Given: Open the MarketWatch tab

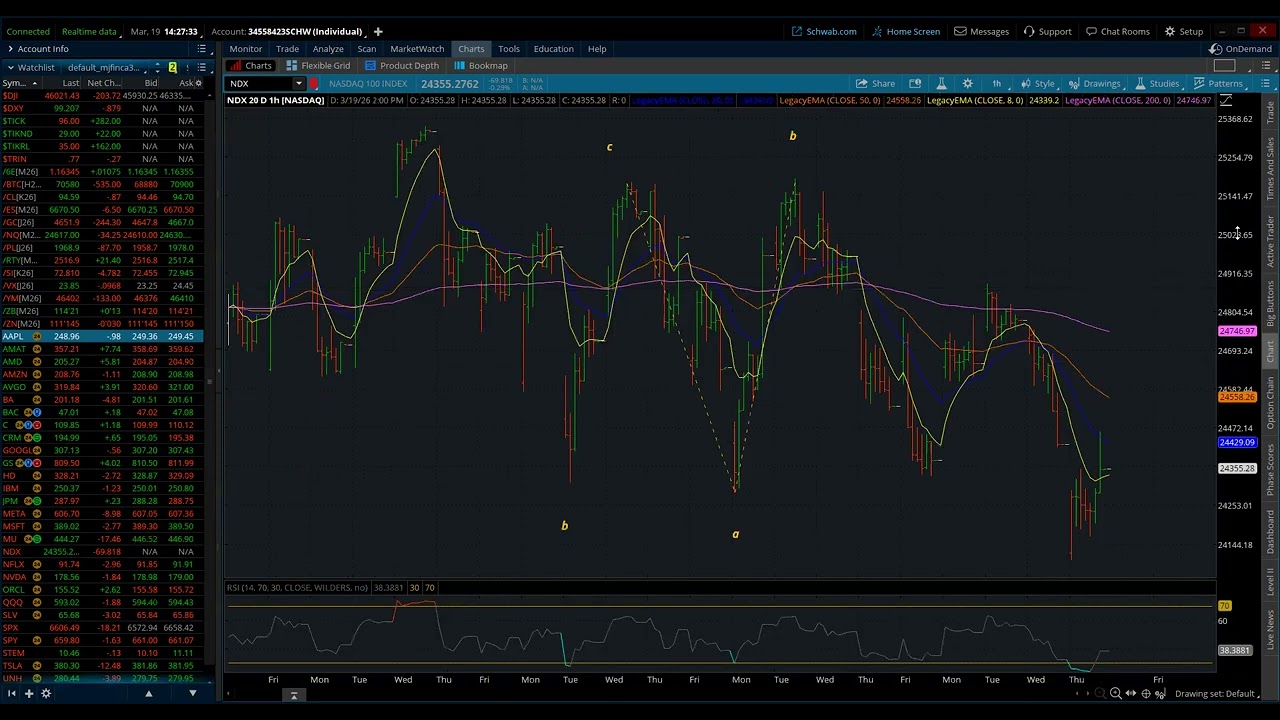Looking at the screenshot, I should point(417,48).
